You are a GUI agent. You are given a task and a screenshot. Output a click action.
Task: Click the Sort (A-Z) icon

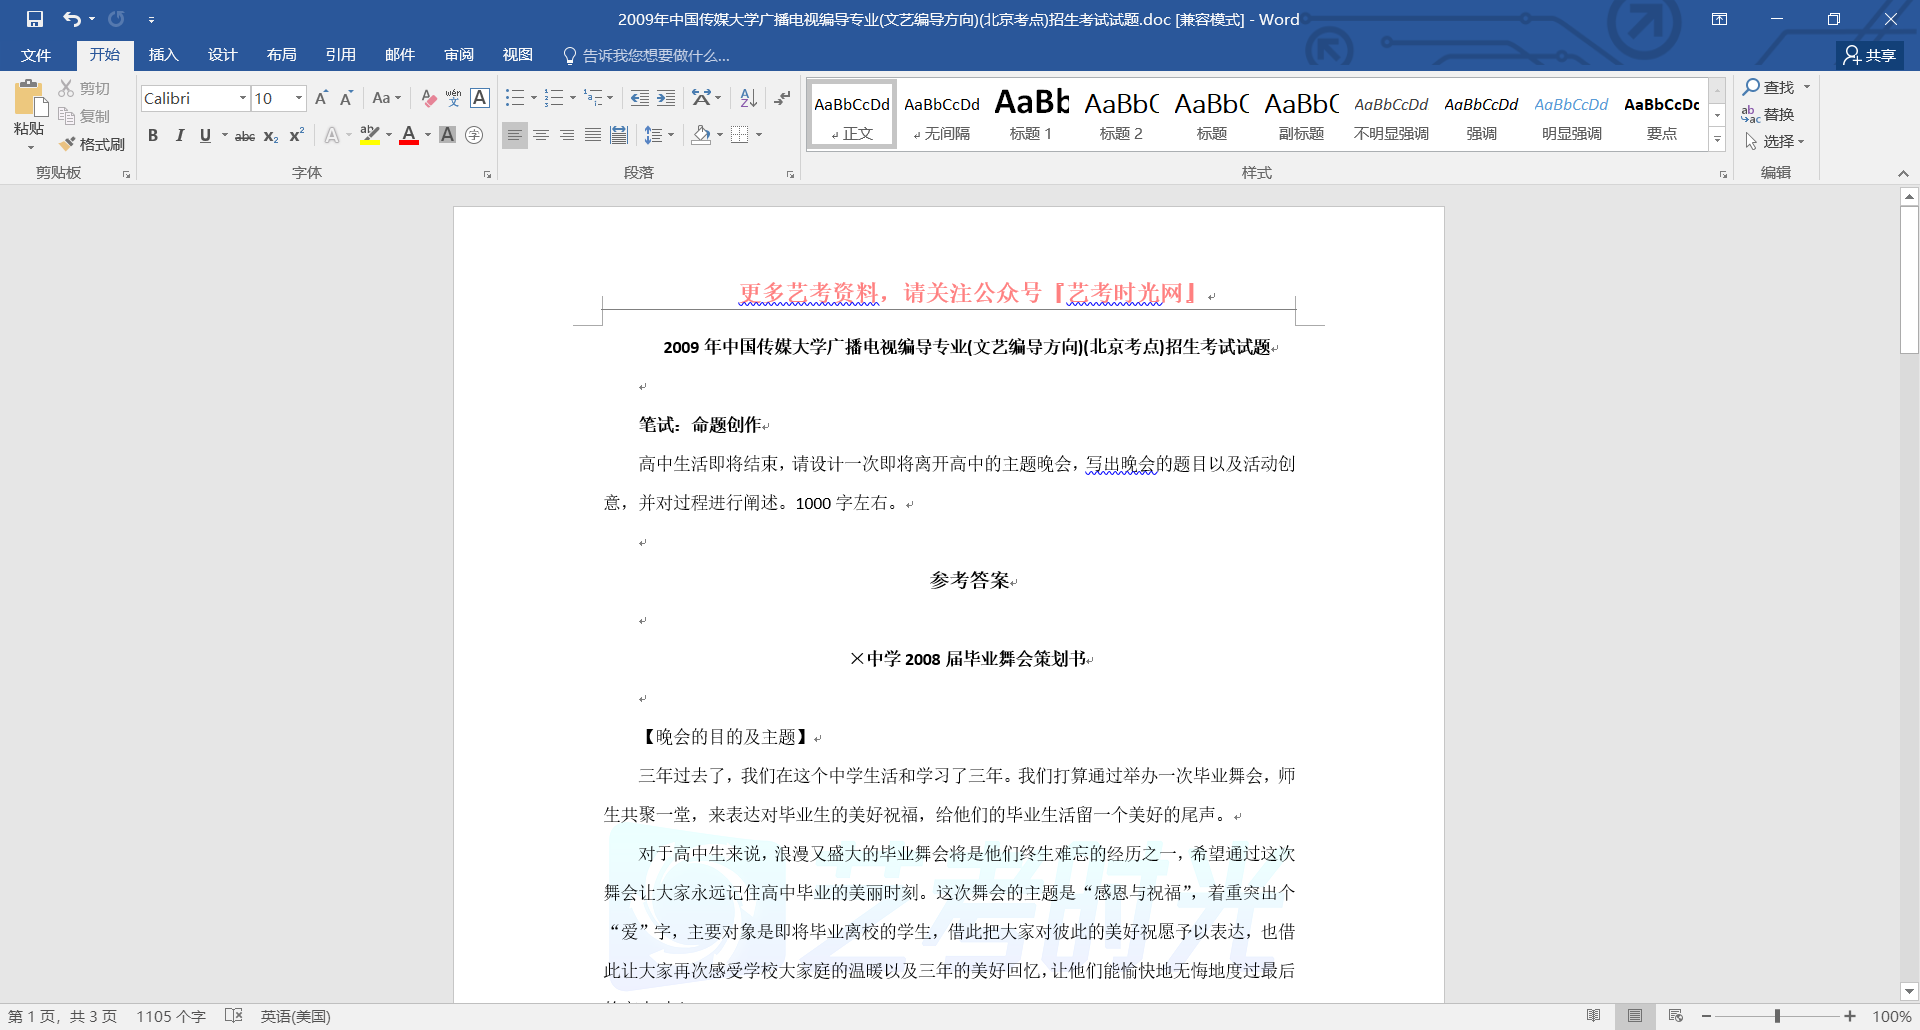tap(748, 98)
